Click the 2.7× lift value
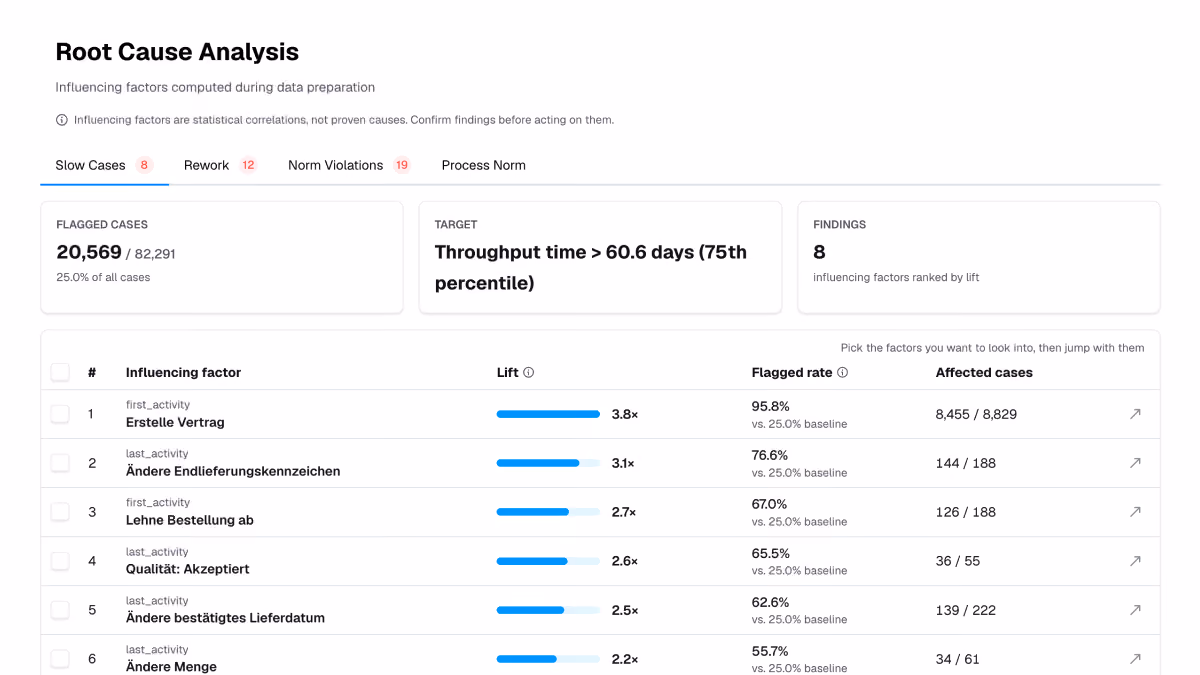 (x=624, y=512)
